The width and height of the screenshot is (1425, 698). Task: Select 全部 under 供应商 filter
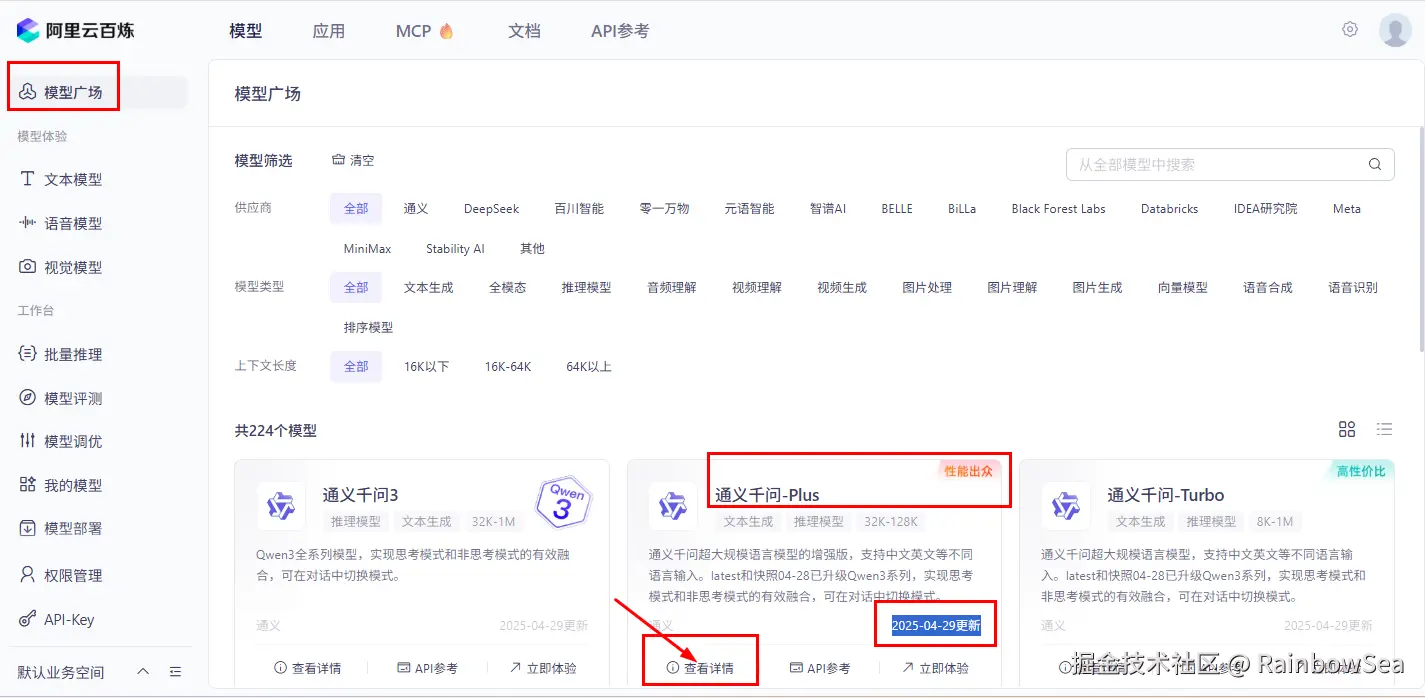click(x=356, y=208)
